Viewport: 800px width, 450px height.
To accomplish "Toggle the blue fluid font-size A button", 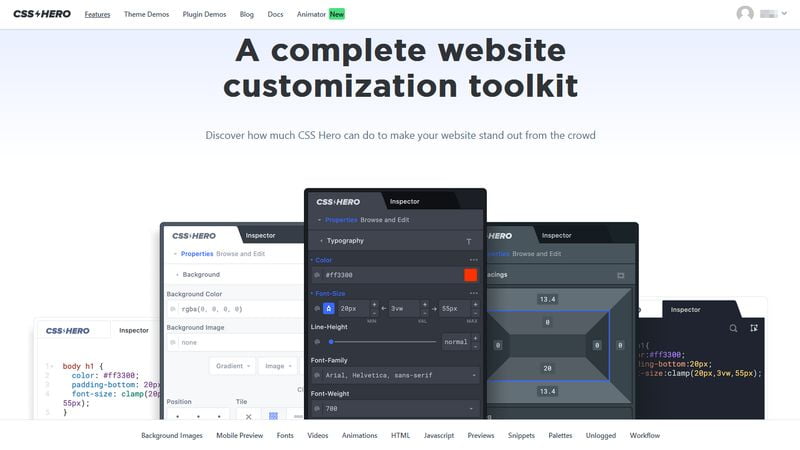I will tap(329, 308).
